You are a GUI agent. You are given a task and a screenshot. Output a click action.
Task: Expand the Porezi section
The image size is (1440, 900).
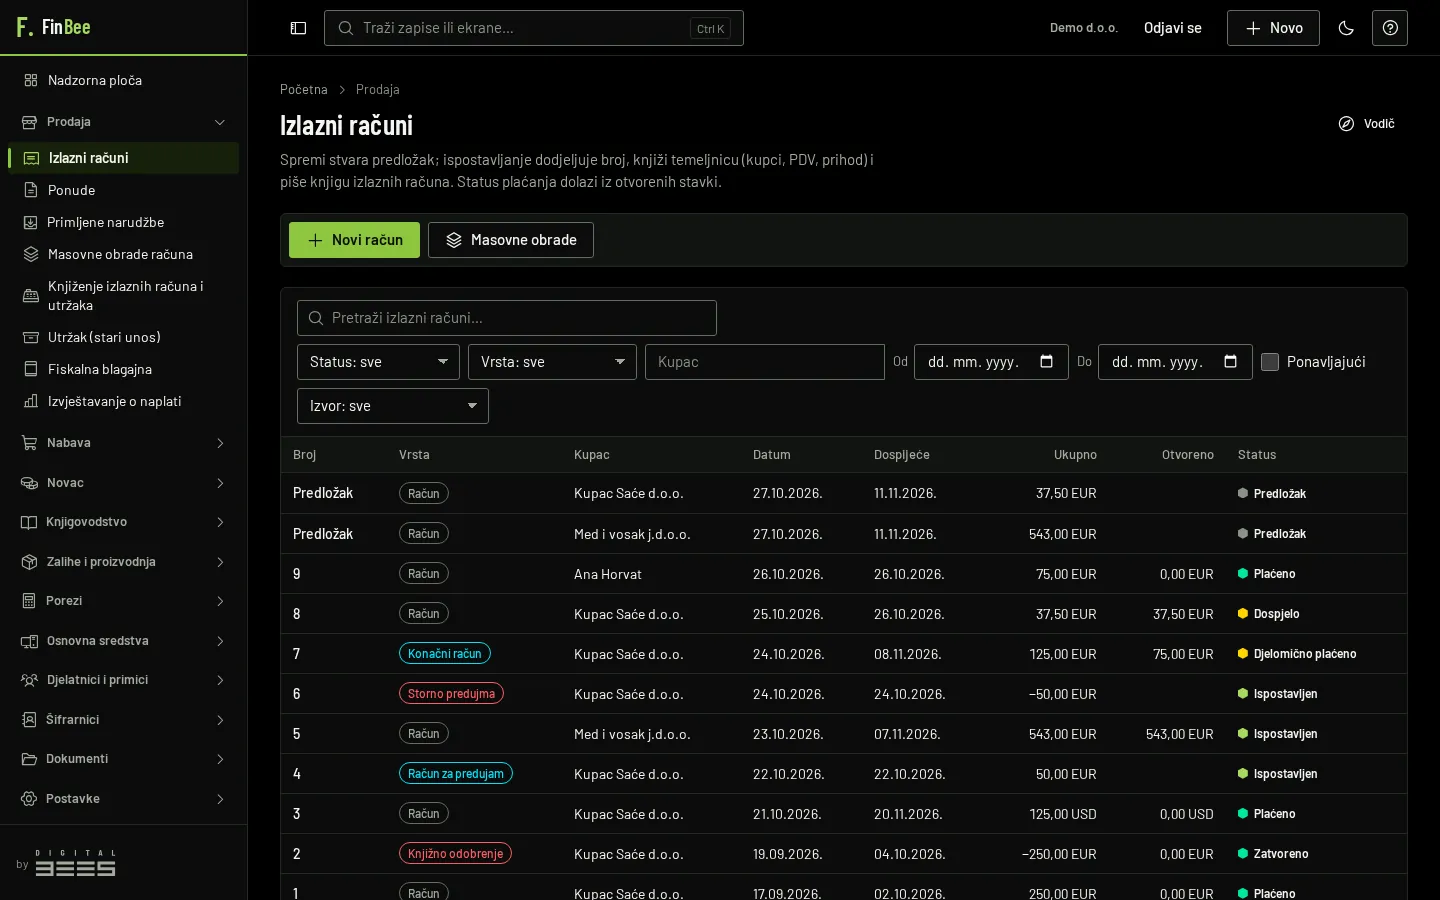(123, 601)
